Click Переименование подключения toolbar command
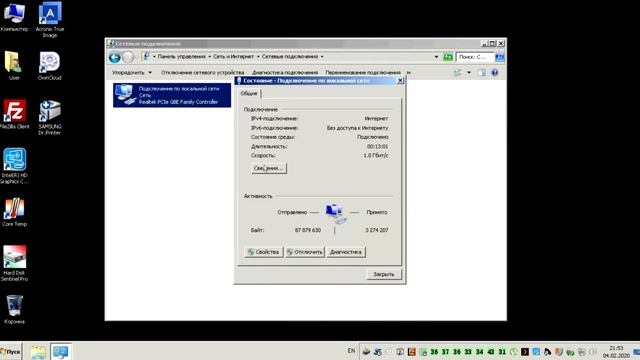The height and width of the screenshot is (360, 640). (363, 73)
